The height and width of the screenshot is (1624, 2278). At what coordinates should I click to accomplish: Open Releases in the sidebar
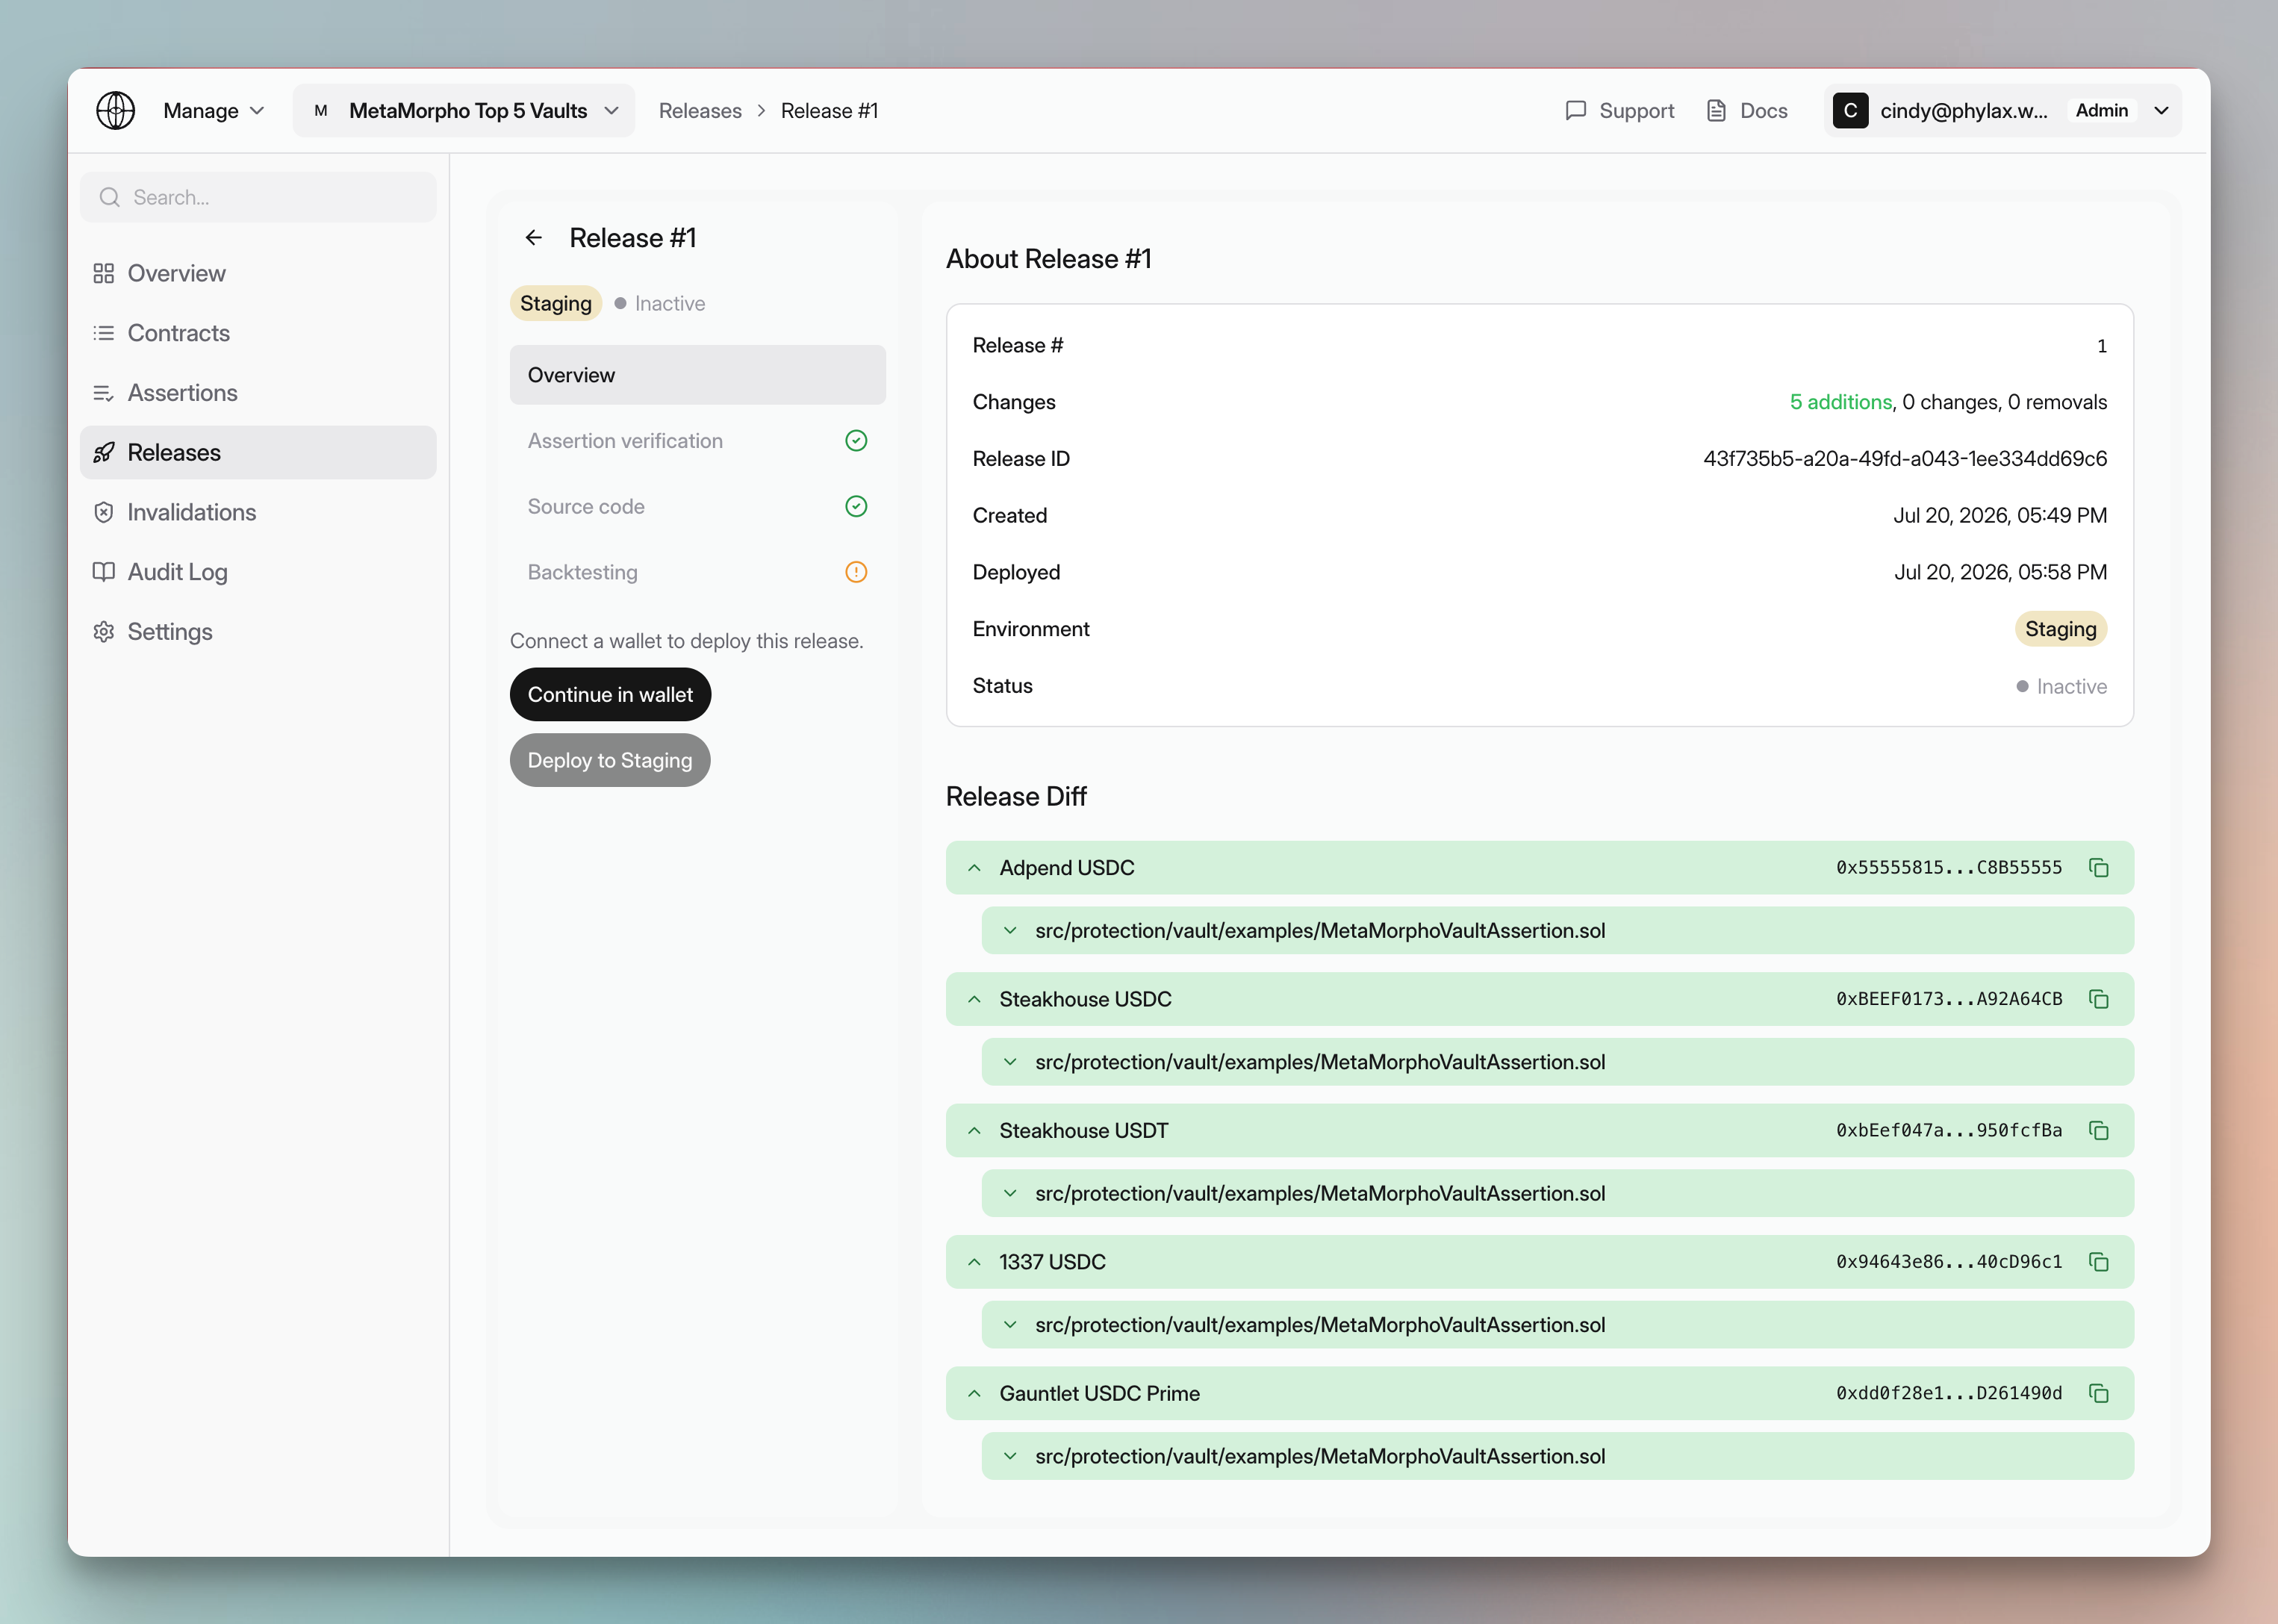[258, 452]
